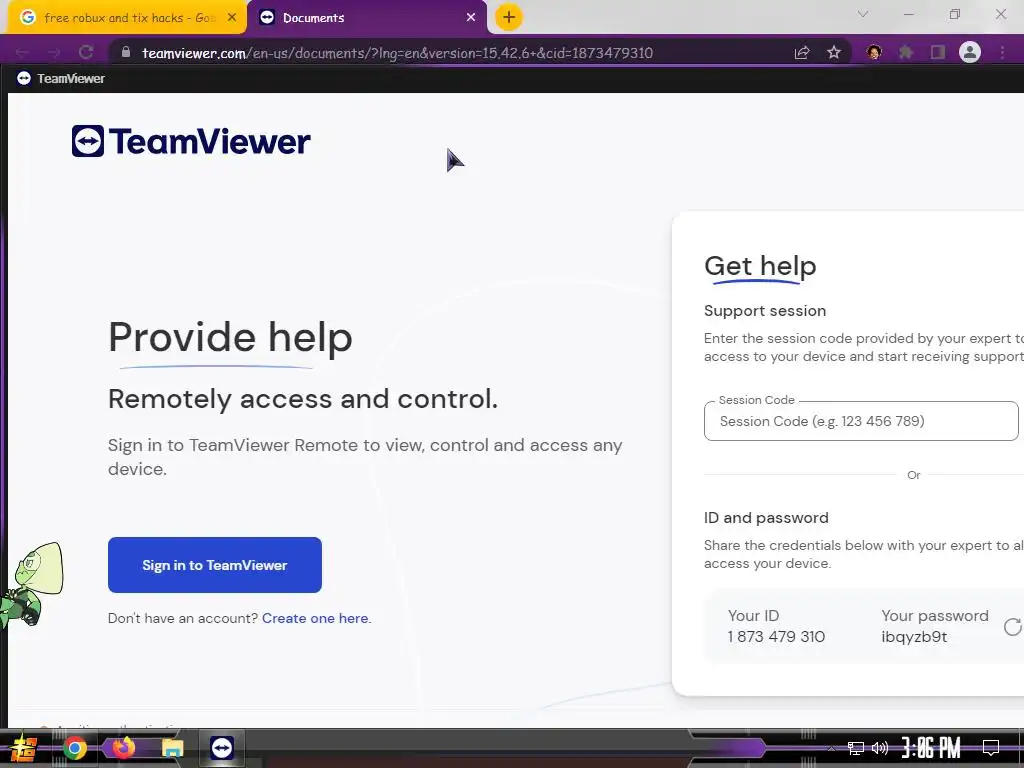Go forward to the next page
Viewport: 1024px width, 768px height.
54,53
